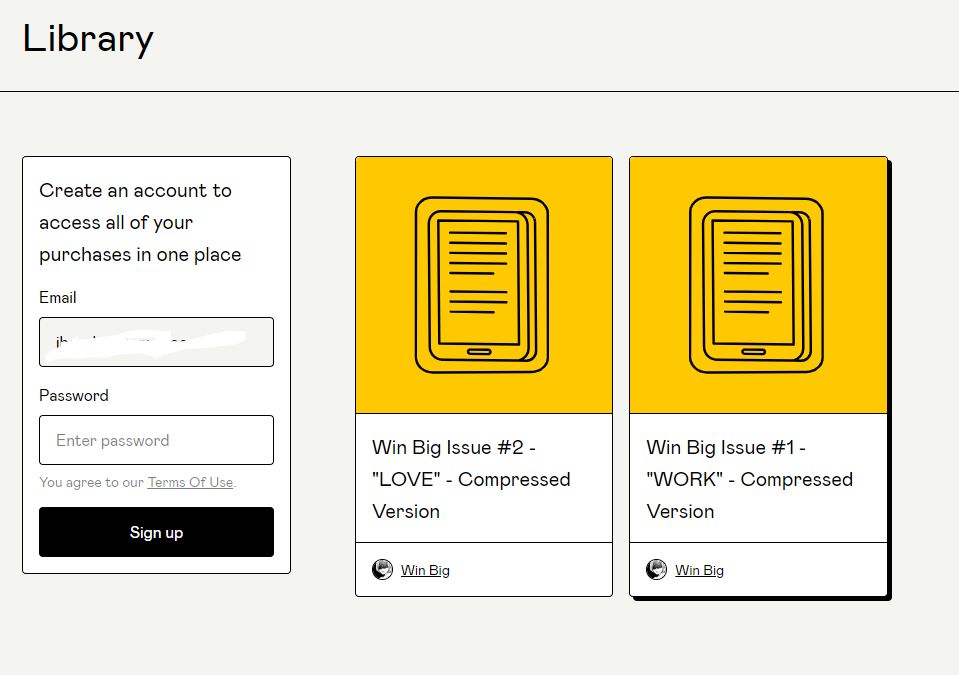Open Win Big creator link under Issue #2

pos(425,570)
